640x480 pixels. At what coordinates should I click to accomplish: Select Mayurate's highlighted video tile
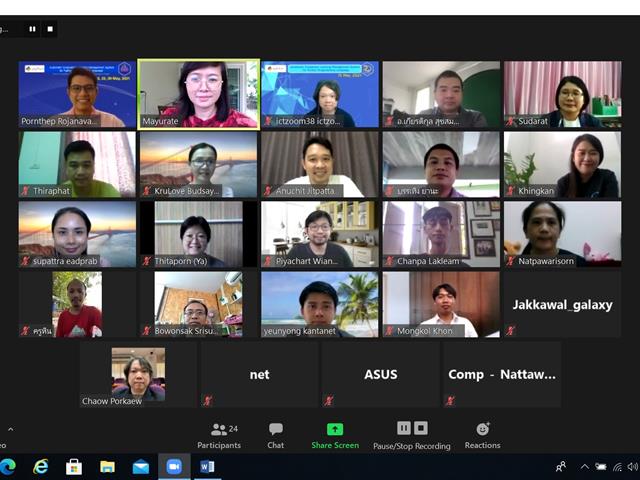(199, 94)
